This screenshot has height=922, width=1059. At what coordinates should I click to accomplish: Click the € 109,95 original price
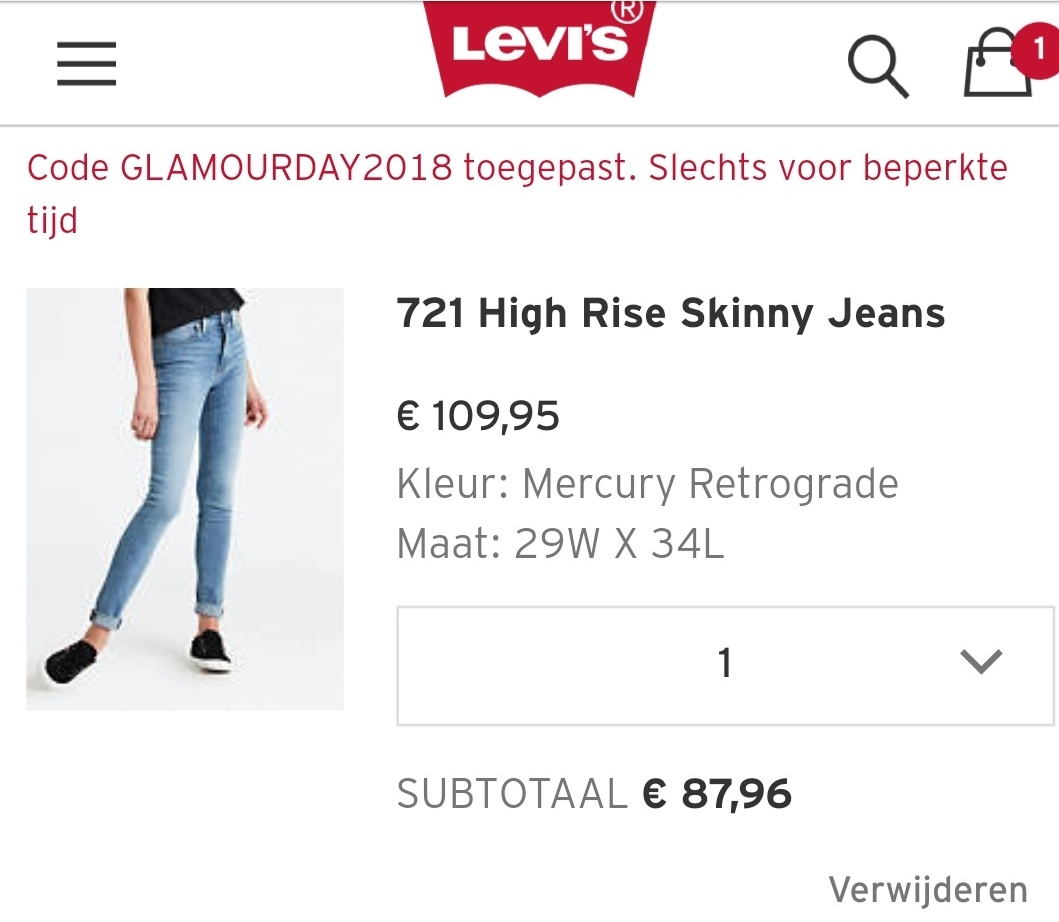click(478, 415)
